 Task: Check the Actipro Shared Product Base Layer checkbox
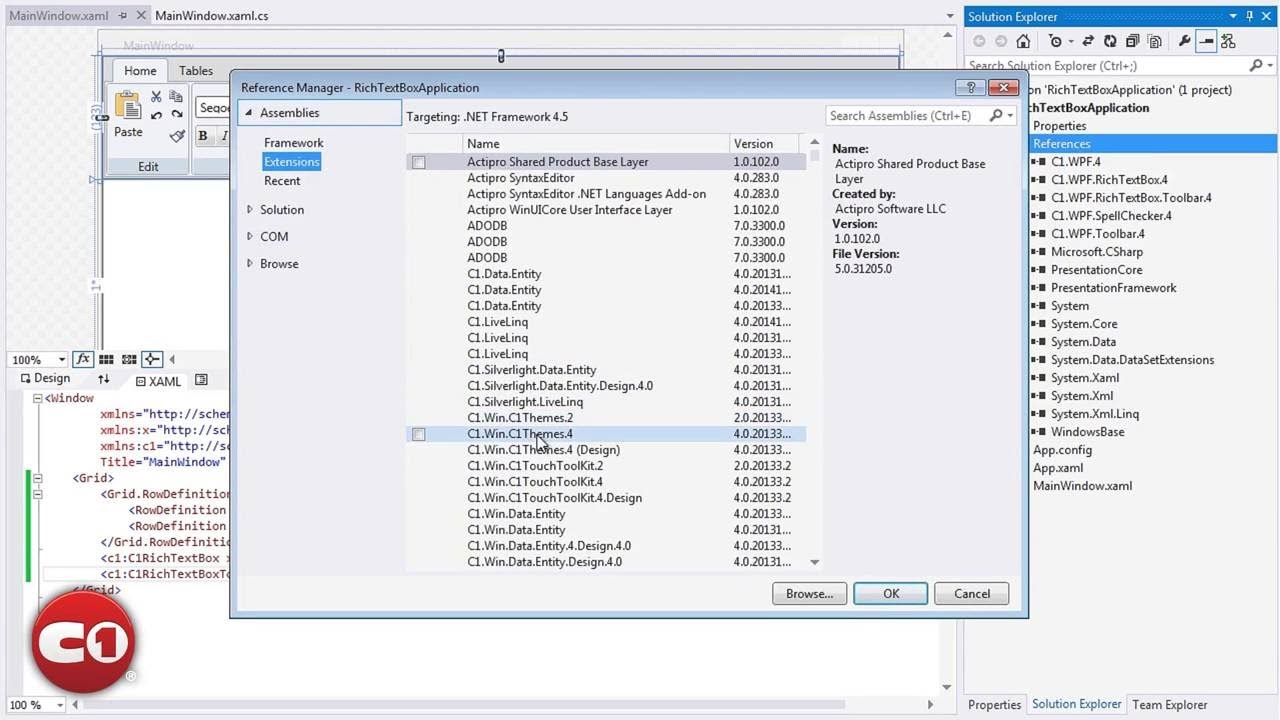tap(419, 162)
